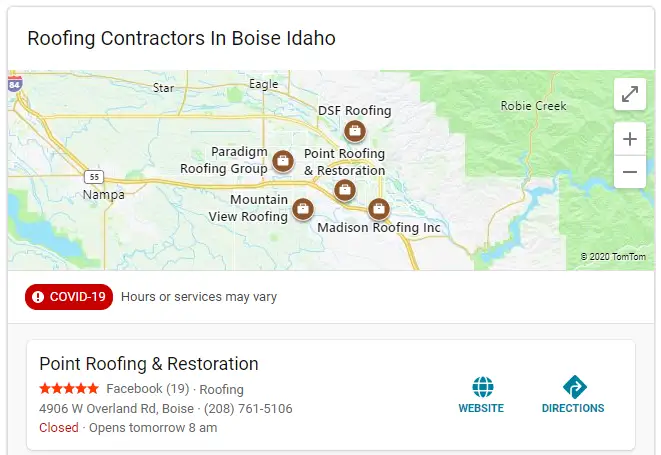The width and height of the screenshot is (661, 455).
Task: Zoom out of the map
Action: pyautogui.click(x=630, y=172)
